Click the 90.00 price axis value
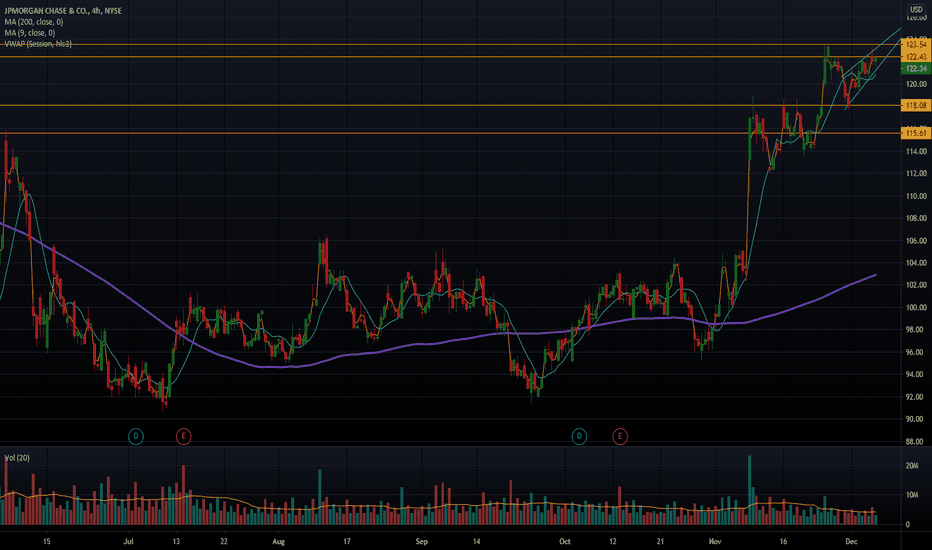The height and width of the screenshot is (550, 932). click(x=916, y=419)
